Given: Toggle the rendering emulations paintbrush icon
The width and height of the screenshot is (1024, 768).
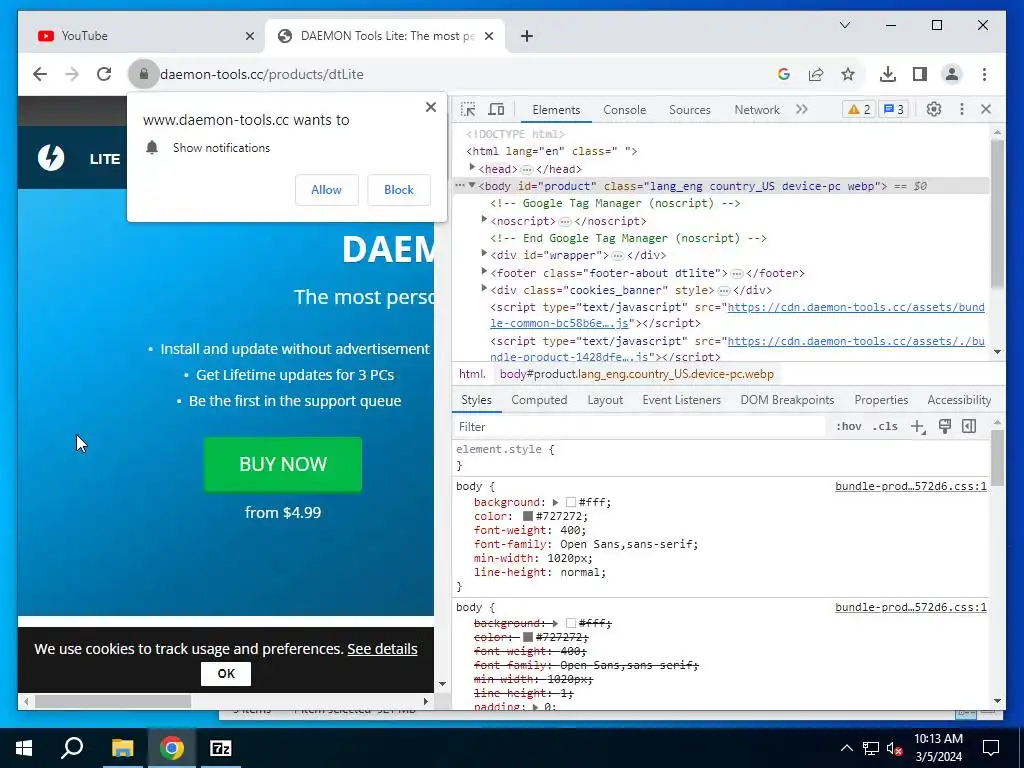Looking at the screenshot, I should point(944,426).
